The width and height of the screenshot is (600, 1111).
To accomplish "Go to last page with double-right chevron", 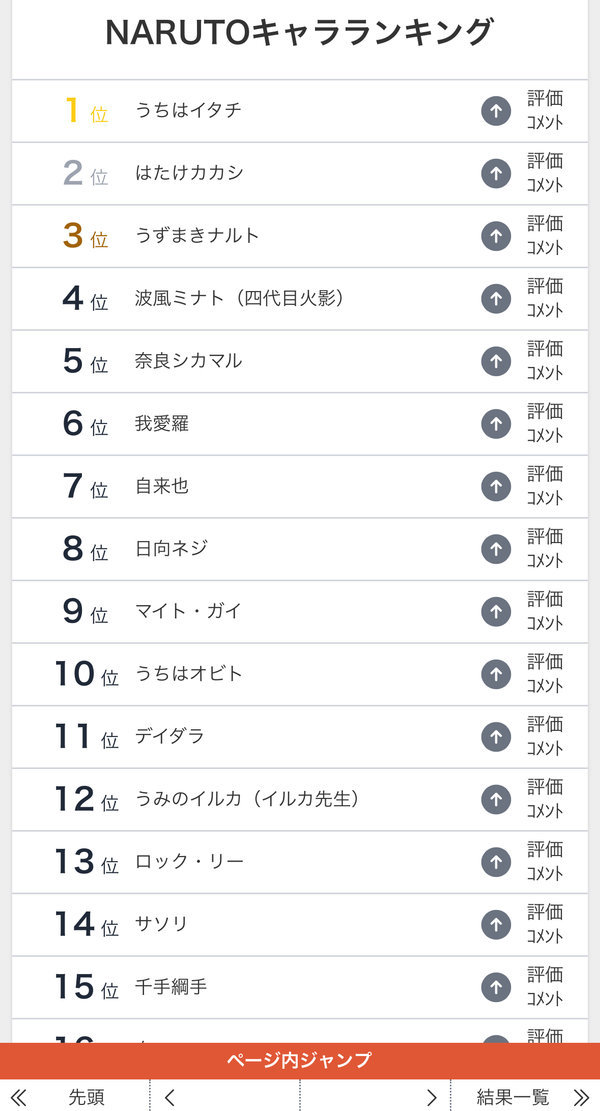I will [x=581, y=1098].
